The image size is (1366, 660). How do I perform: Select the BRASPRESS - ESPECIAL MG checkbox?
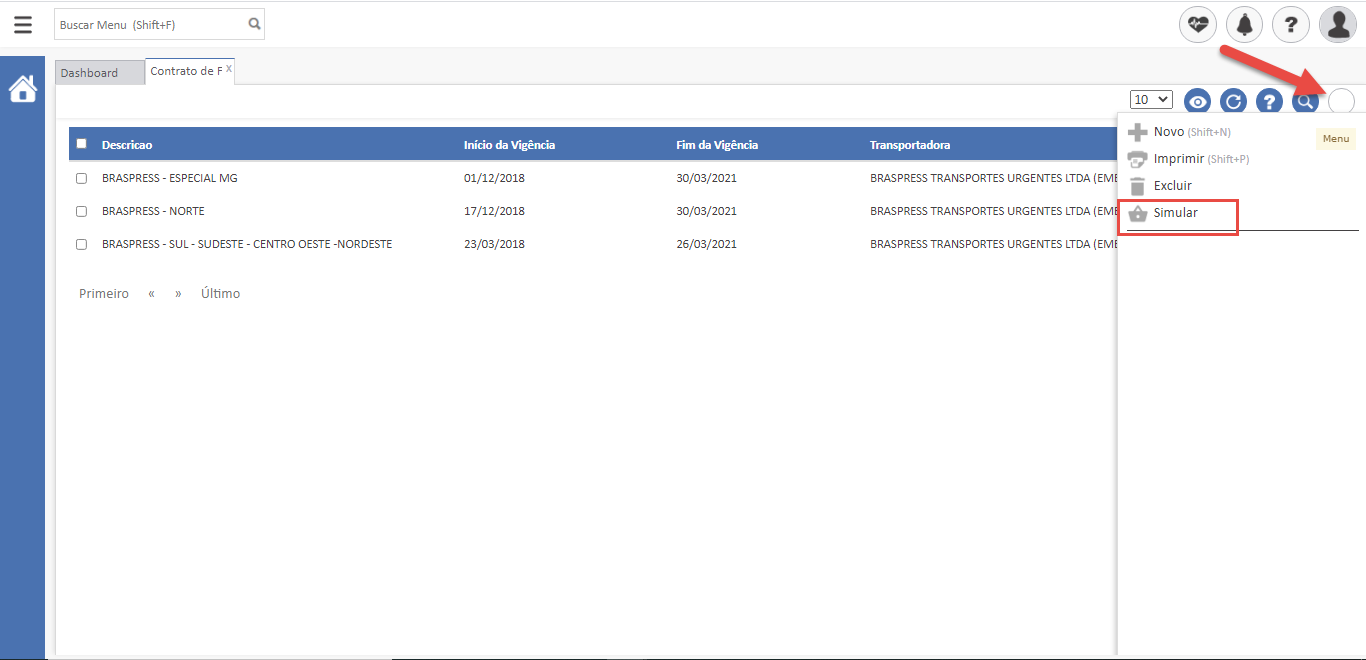point(82,179)
